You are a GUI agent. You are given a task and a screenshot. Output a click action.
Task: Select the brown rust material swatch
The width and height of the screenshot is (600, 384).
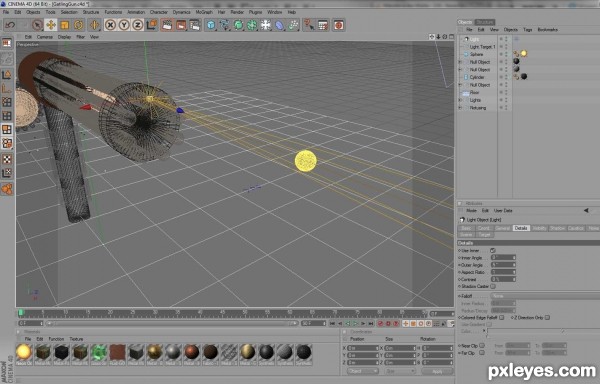[117, 352]
